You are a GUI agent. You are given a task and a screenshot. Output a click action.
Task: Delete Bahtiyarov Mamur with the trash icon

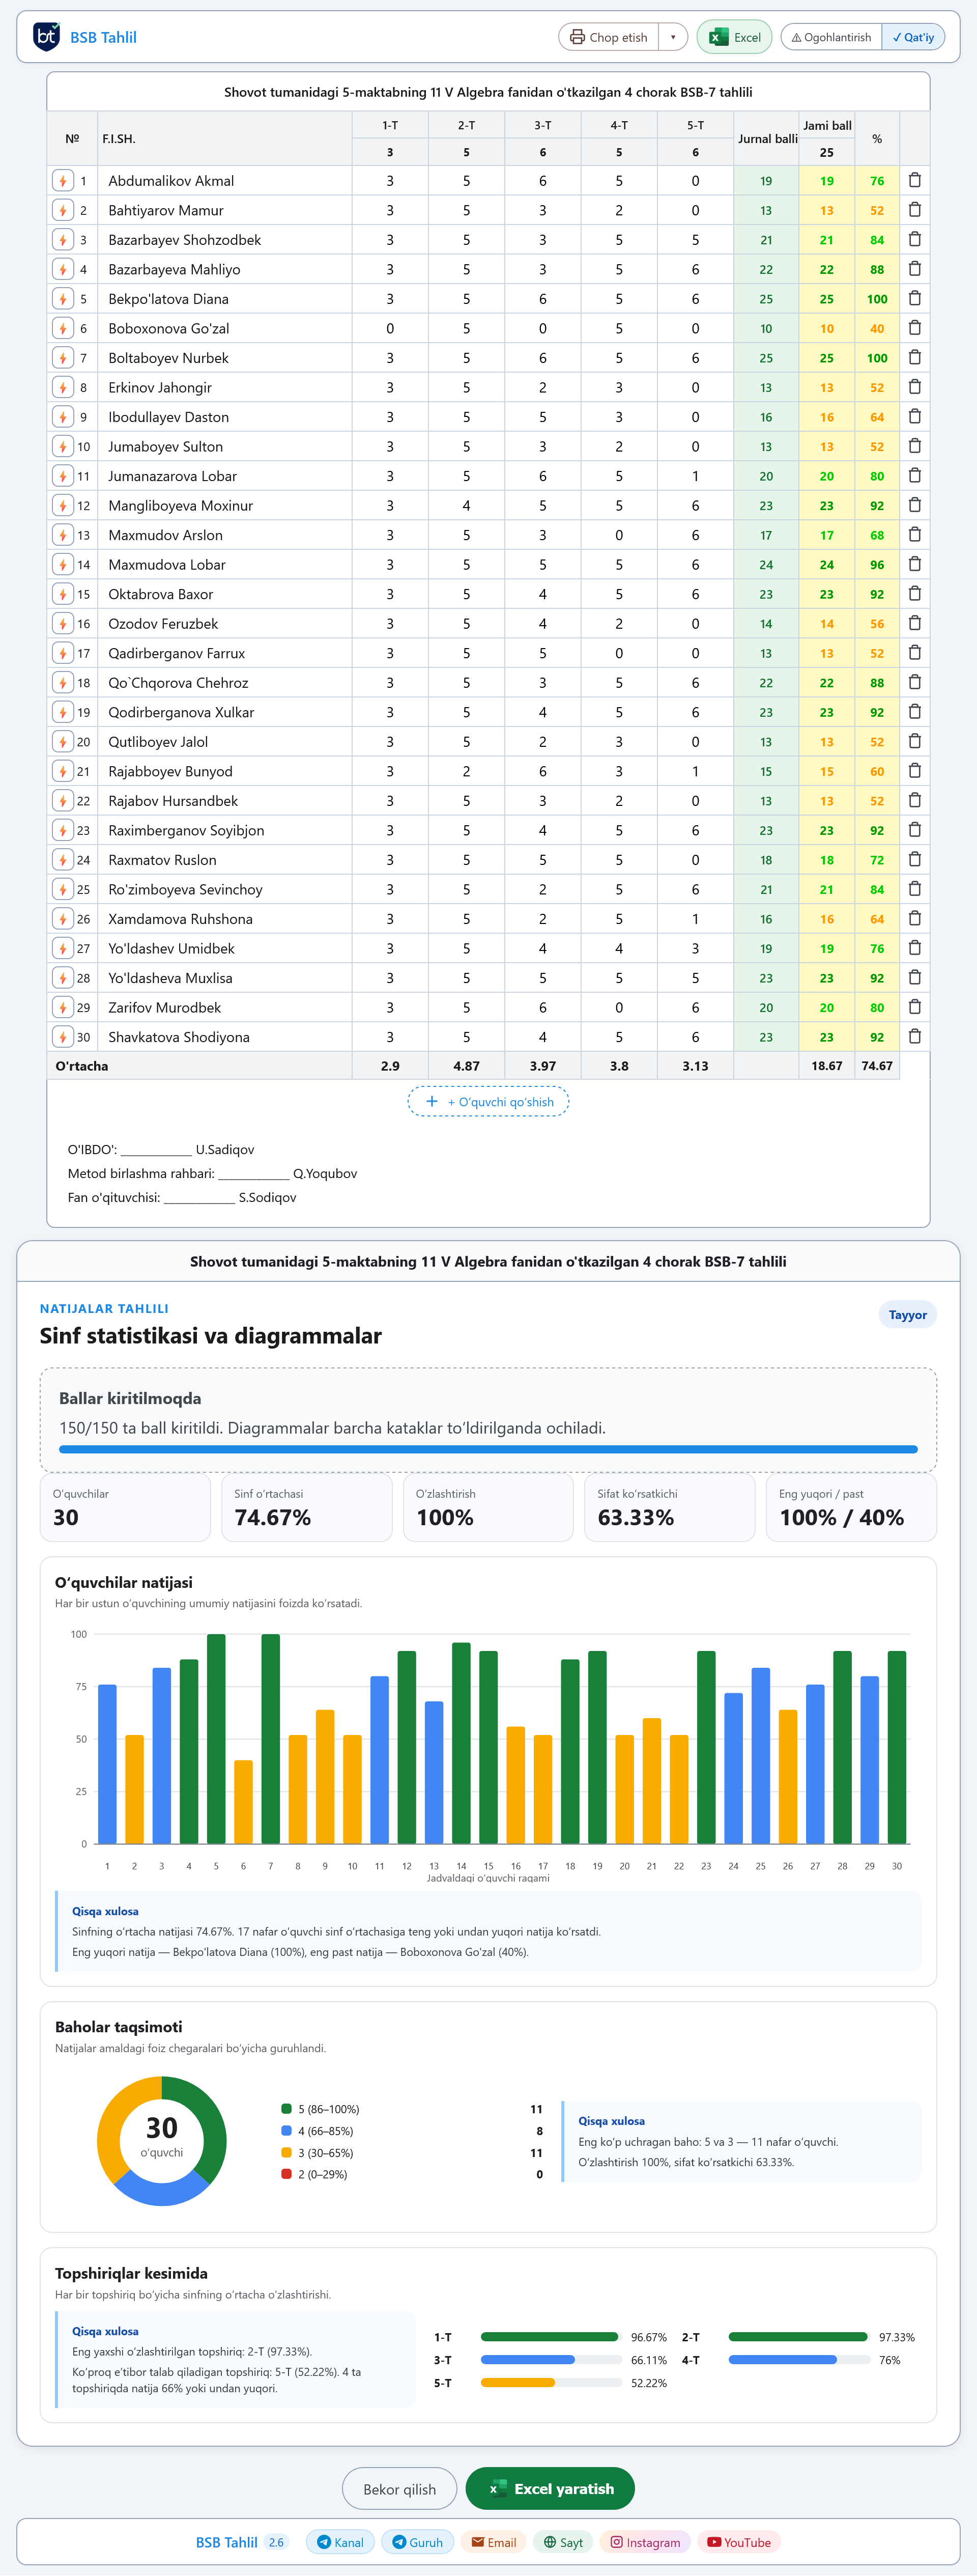click(914, 210)
